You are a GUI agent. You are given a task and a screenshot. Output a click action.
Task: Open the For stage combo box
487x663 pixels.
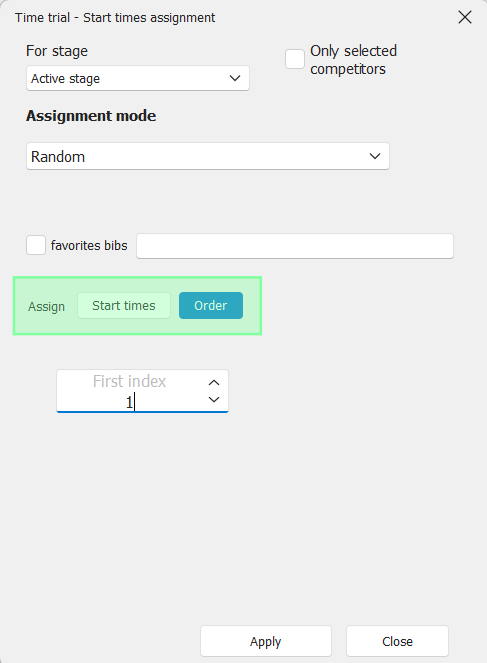[138, 78]
